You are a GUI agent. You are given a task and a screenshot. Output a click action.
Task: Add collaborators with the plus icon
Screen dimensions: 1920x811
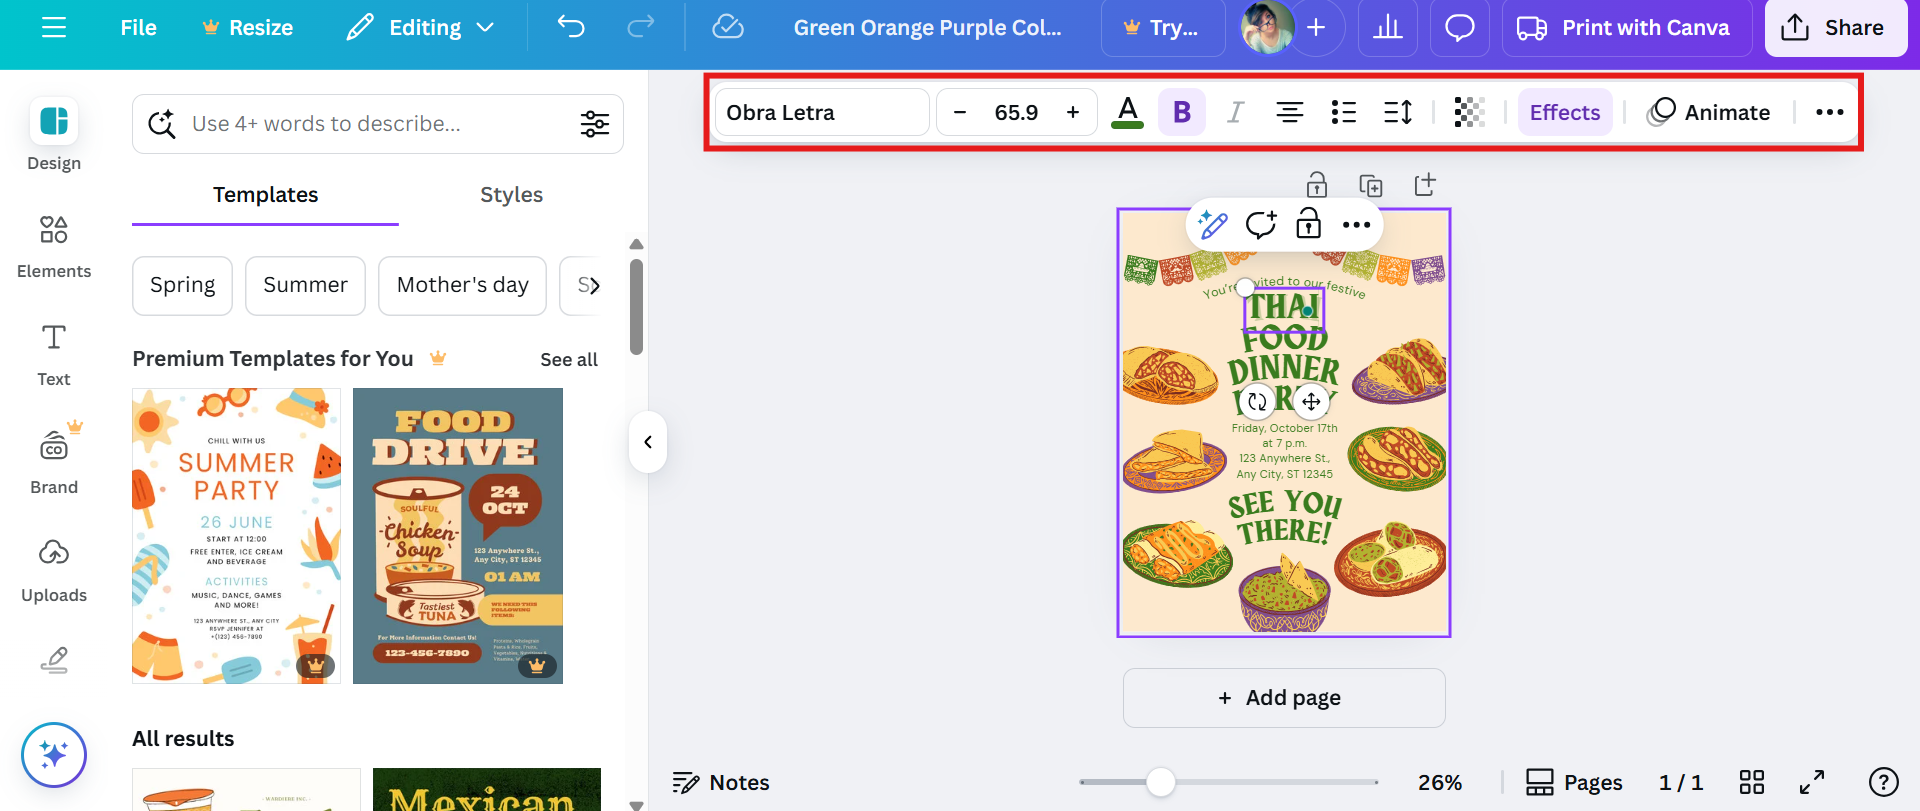[1316, 28]
